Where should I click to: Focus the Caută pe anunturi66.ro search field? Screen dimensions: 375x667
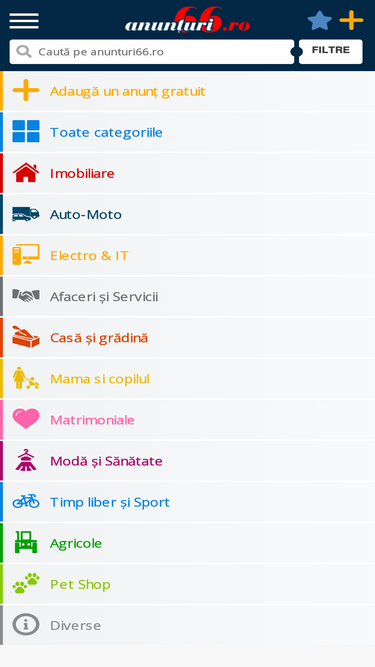(152, 52)
